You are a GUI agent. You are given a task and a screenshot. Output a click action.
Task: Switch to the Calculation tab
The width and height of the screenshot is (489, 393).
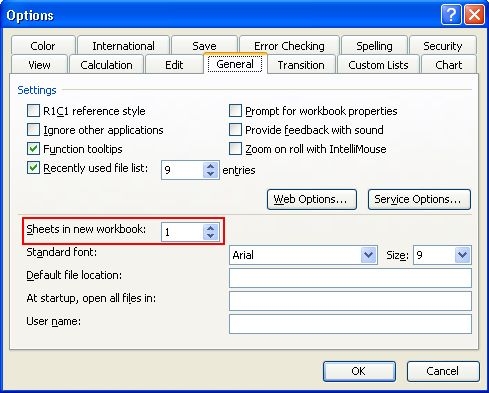[x=106, y=65]
